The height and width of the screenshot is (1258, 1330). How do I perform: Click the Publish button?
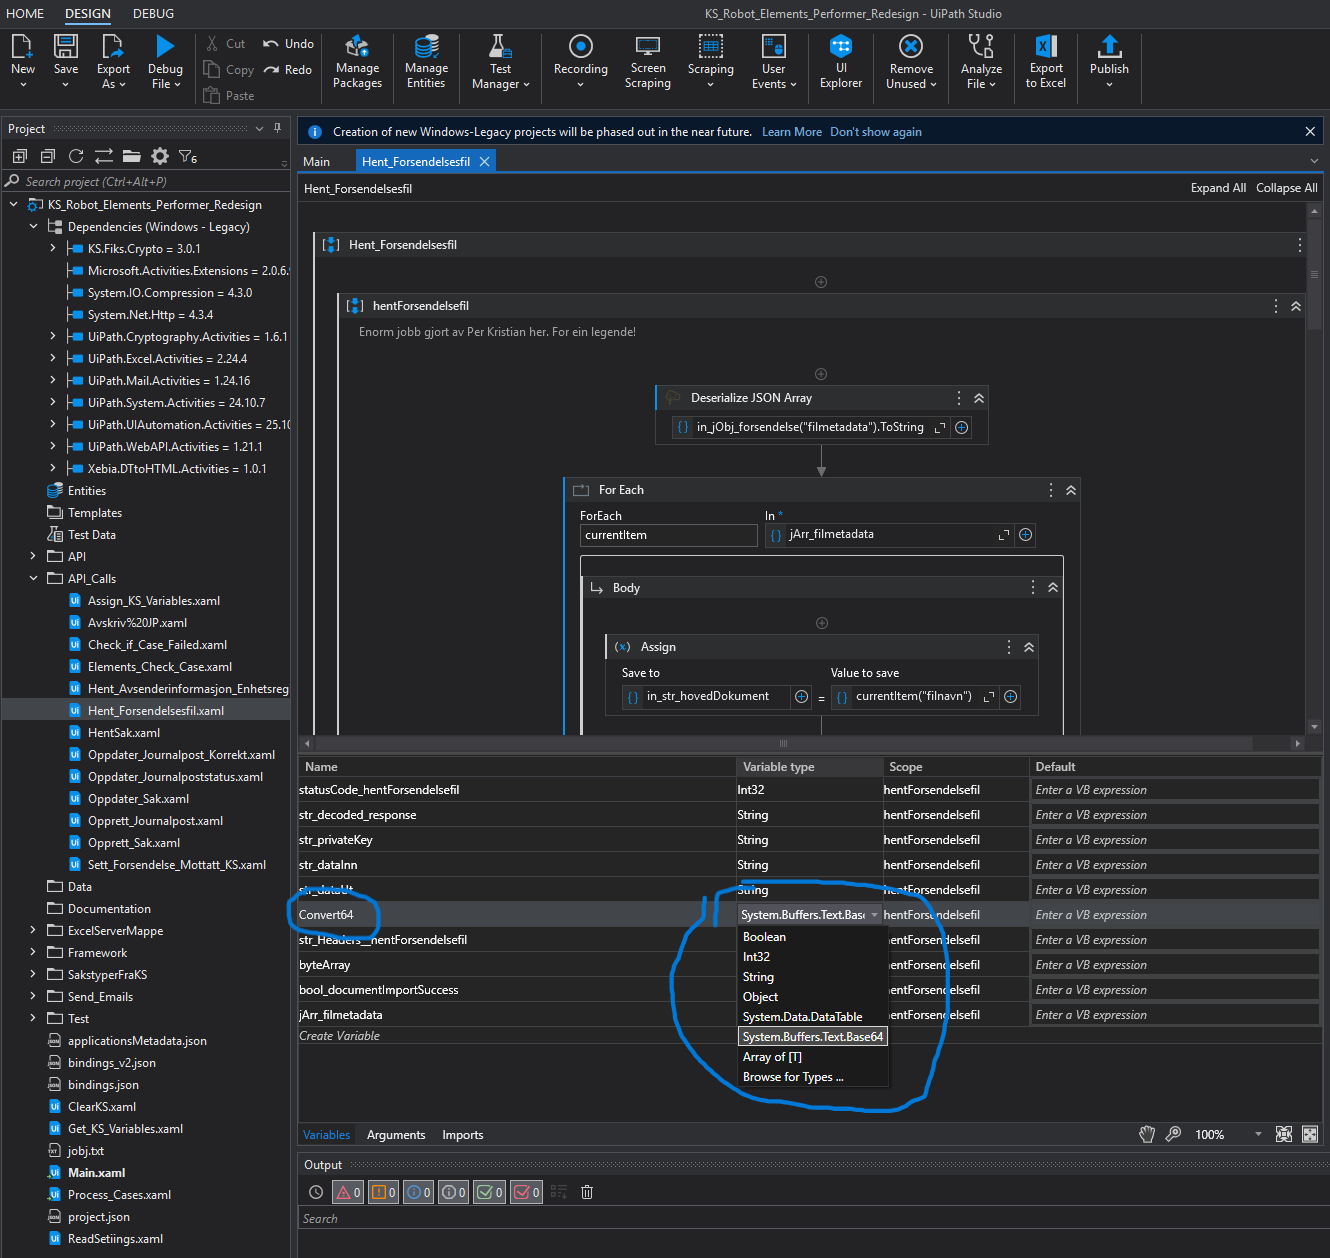pos(1109,62)
